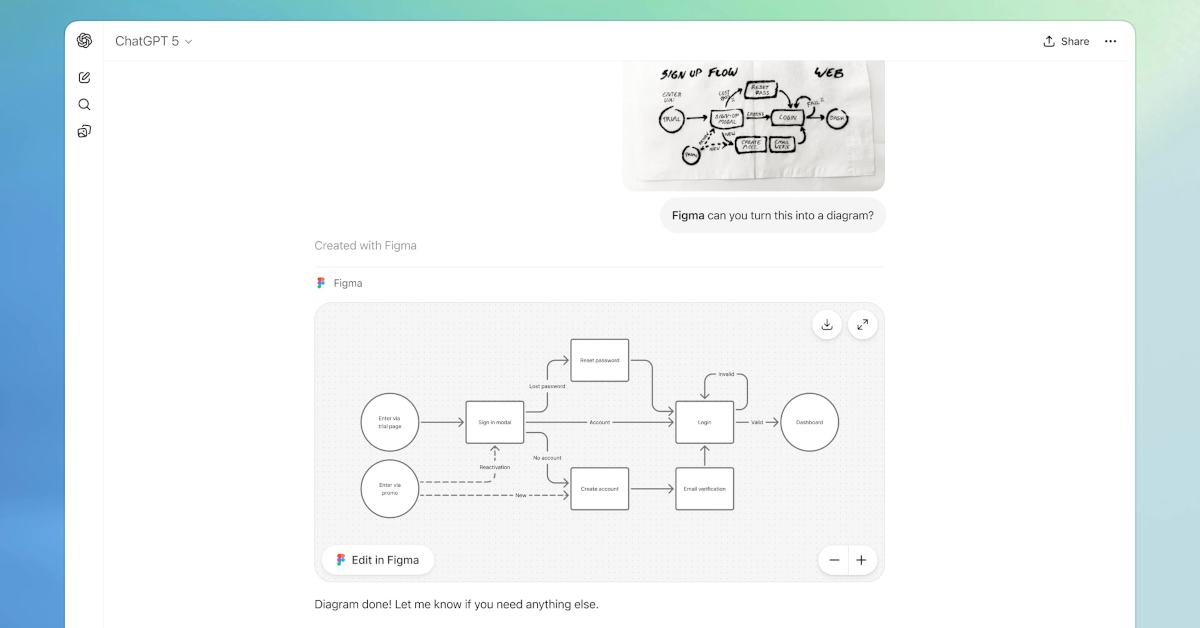The height and width of the screenshot is (628, 1200).
Task: Expand the diagram to fullscreen
Action: 862,324
